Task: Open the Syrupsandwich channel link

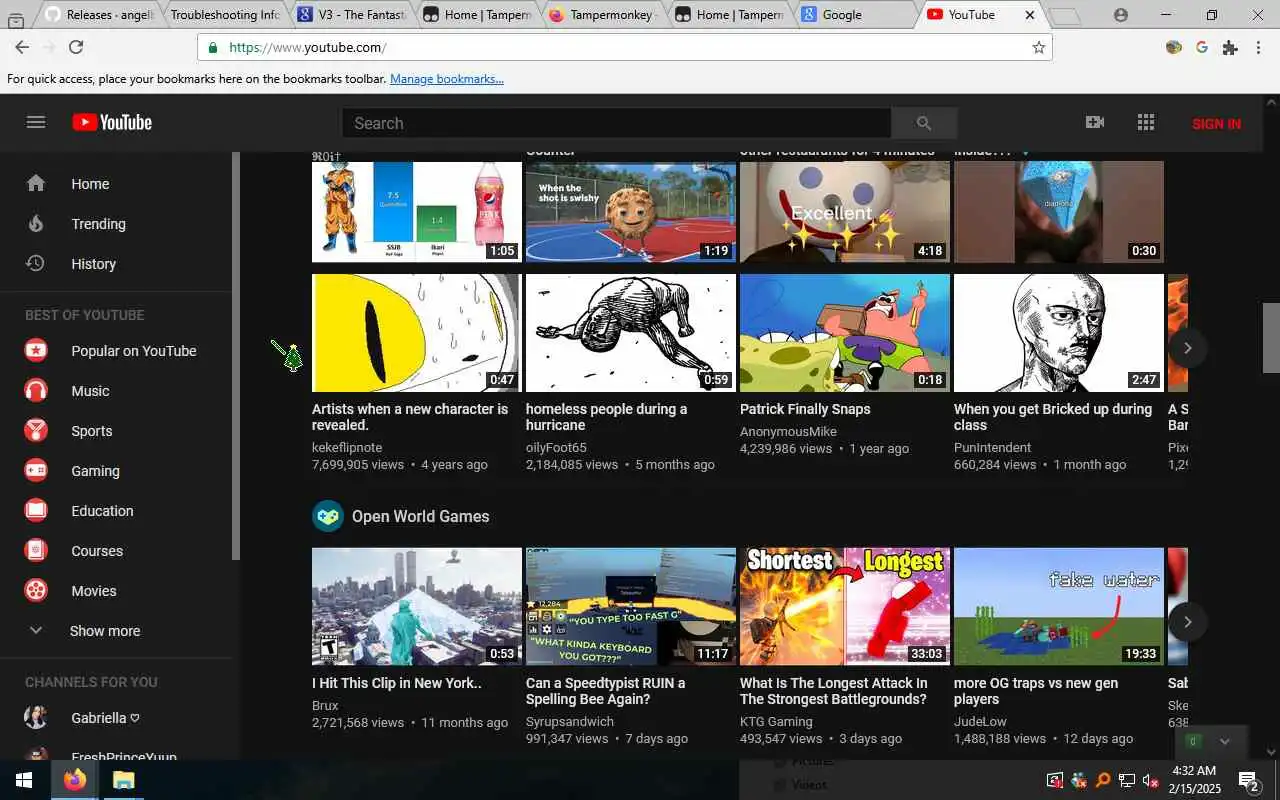Action: tap(570, 722)
